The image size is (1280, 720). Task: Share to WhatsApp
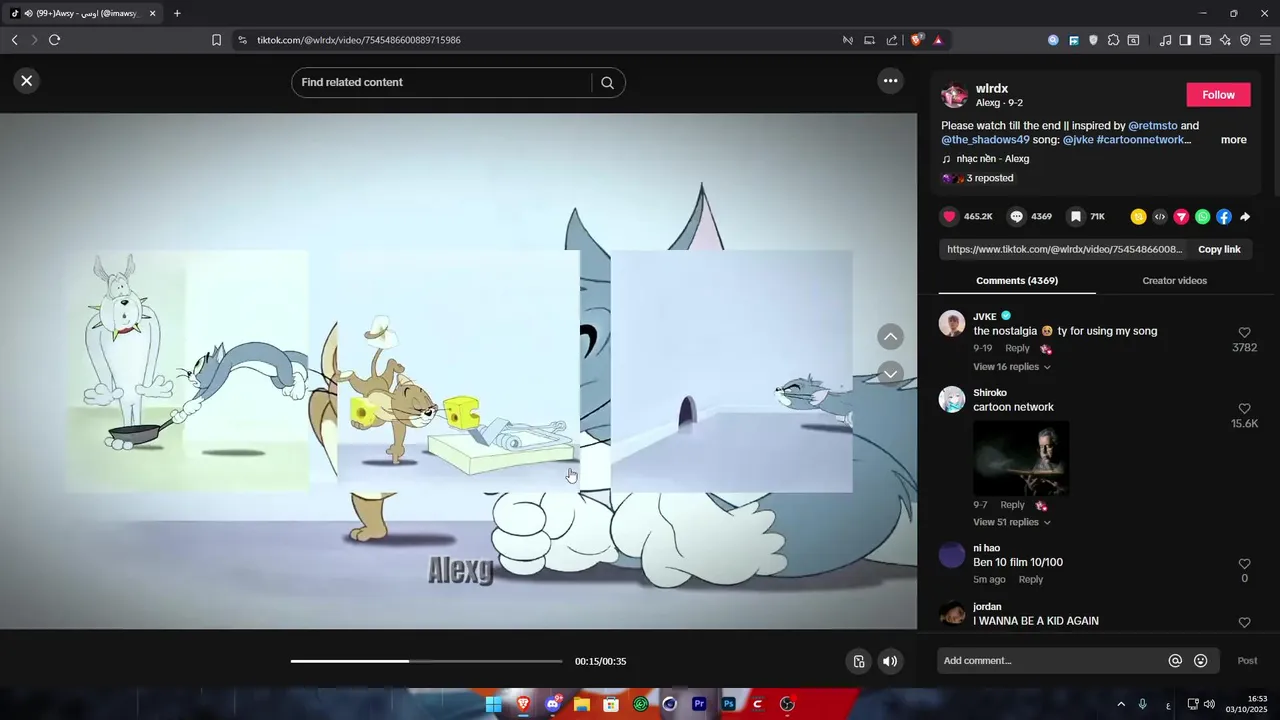1202,217
